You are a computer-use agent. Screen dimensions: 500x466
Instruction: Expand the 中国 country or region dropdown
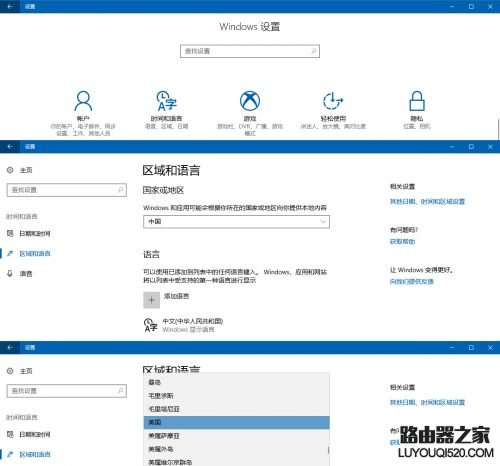236,222
